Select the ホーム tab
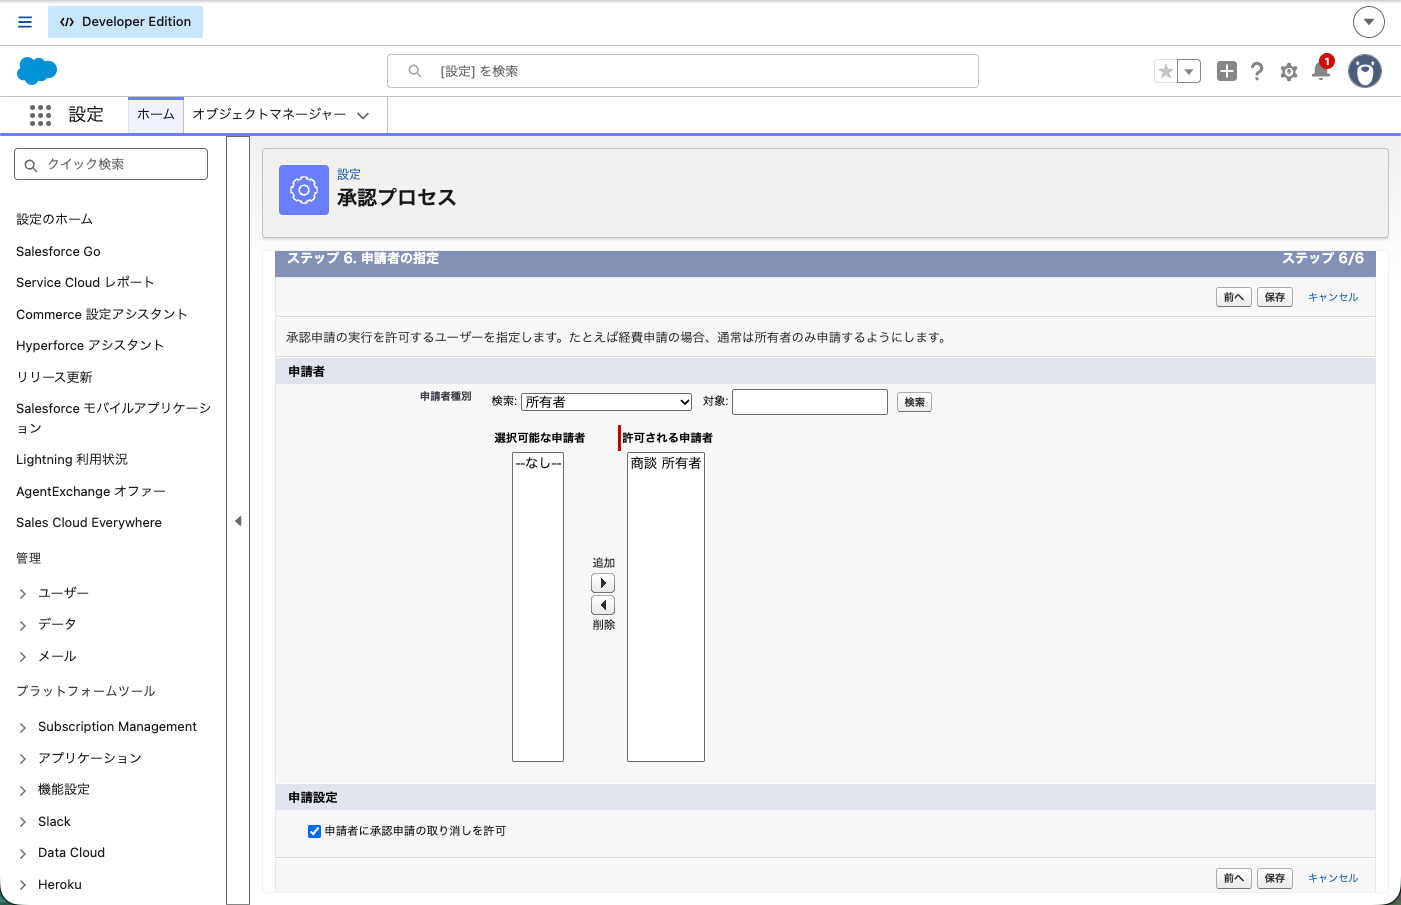 (x=156, y=115)
